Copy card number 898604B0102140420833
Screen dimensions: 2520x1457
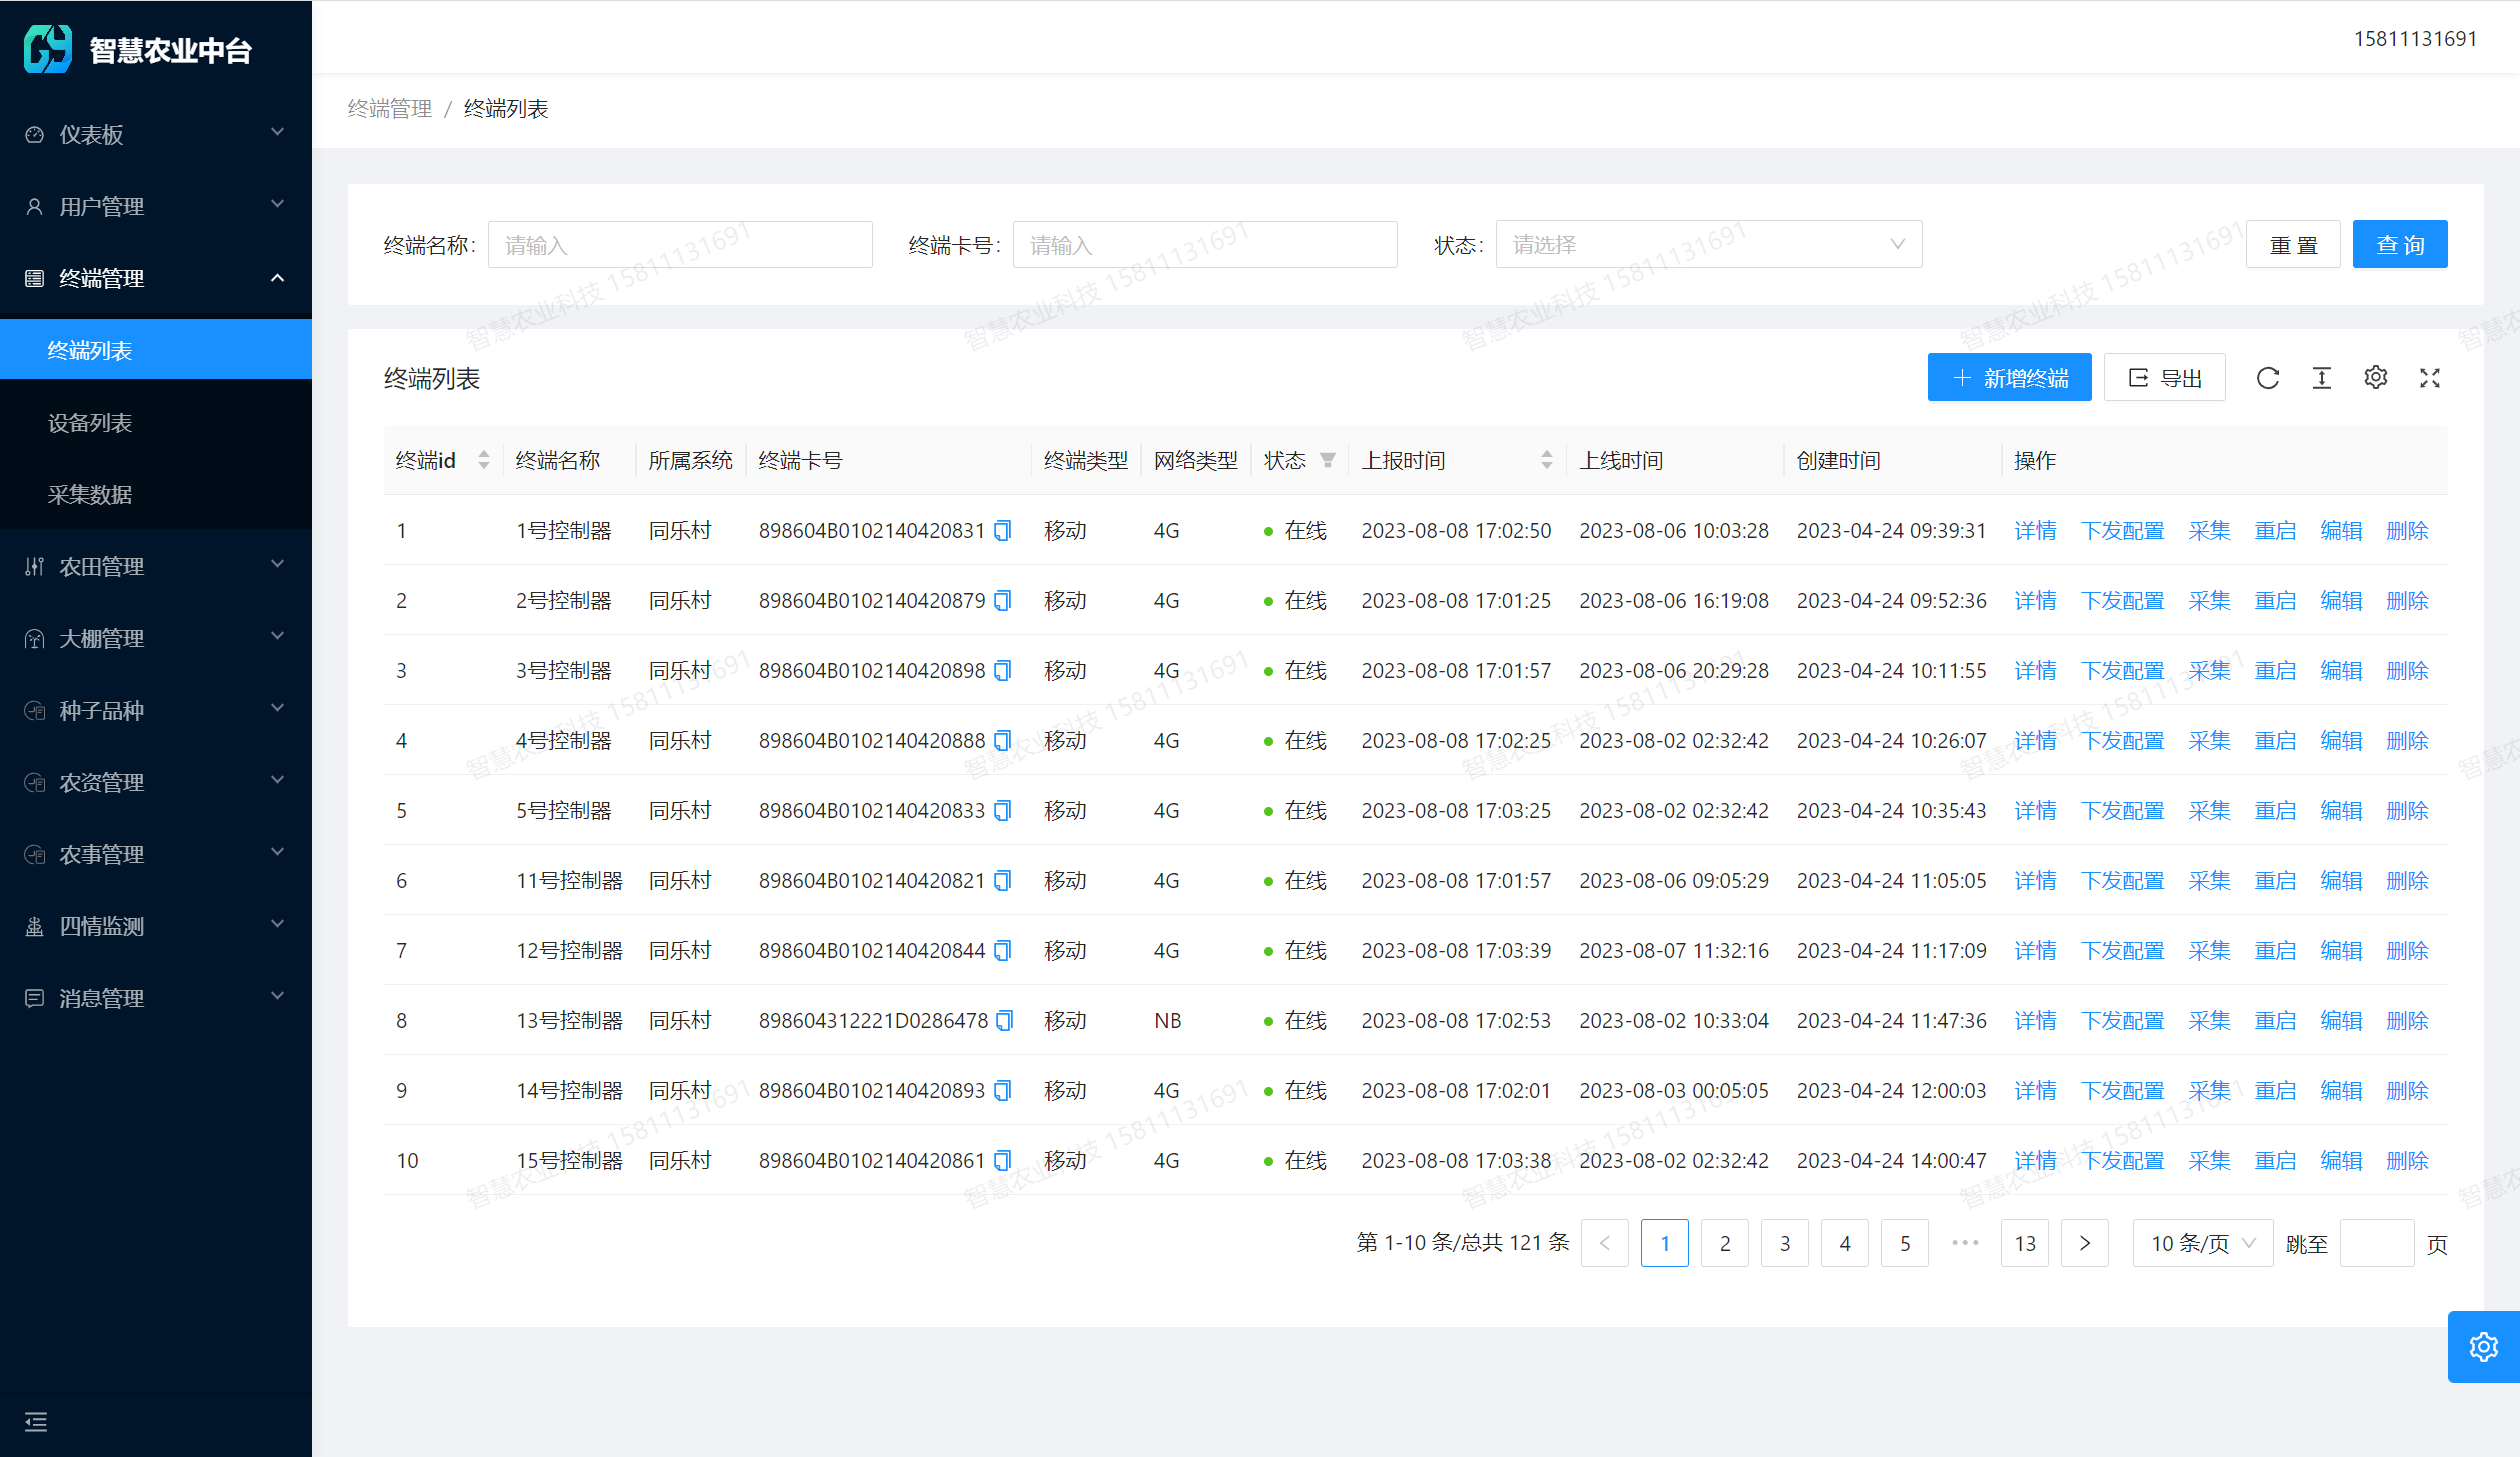[1002, 810]
